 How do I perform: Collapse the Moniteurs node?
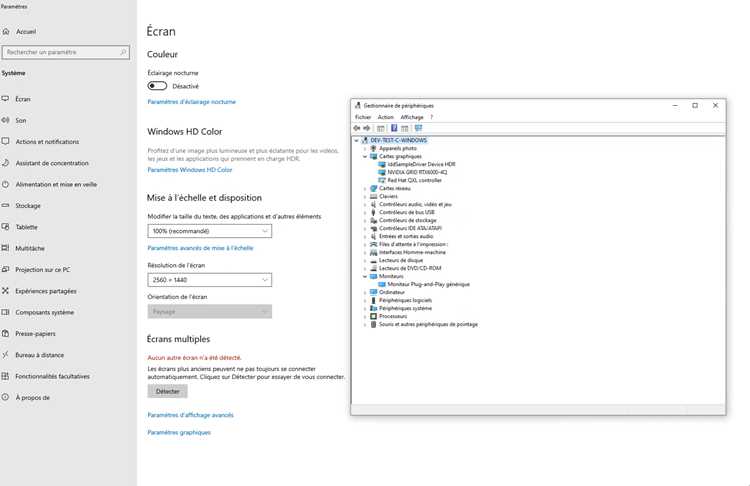click(x=365, y=276)
